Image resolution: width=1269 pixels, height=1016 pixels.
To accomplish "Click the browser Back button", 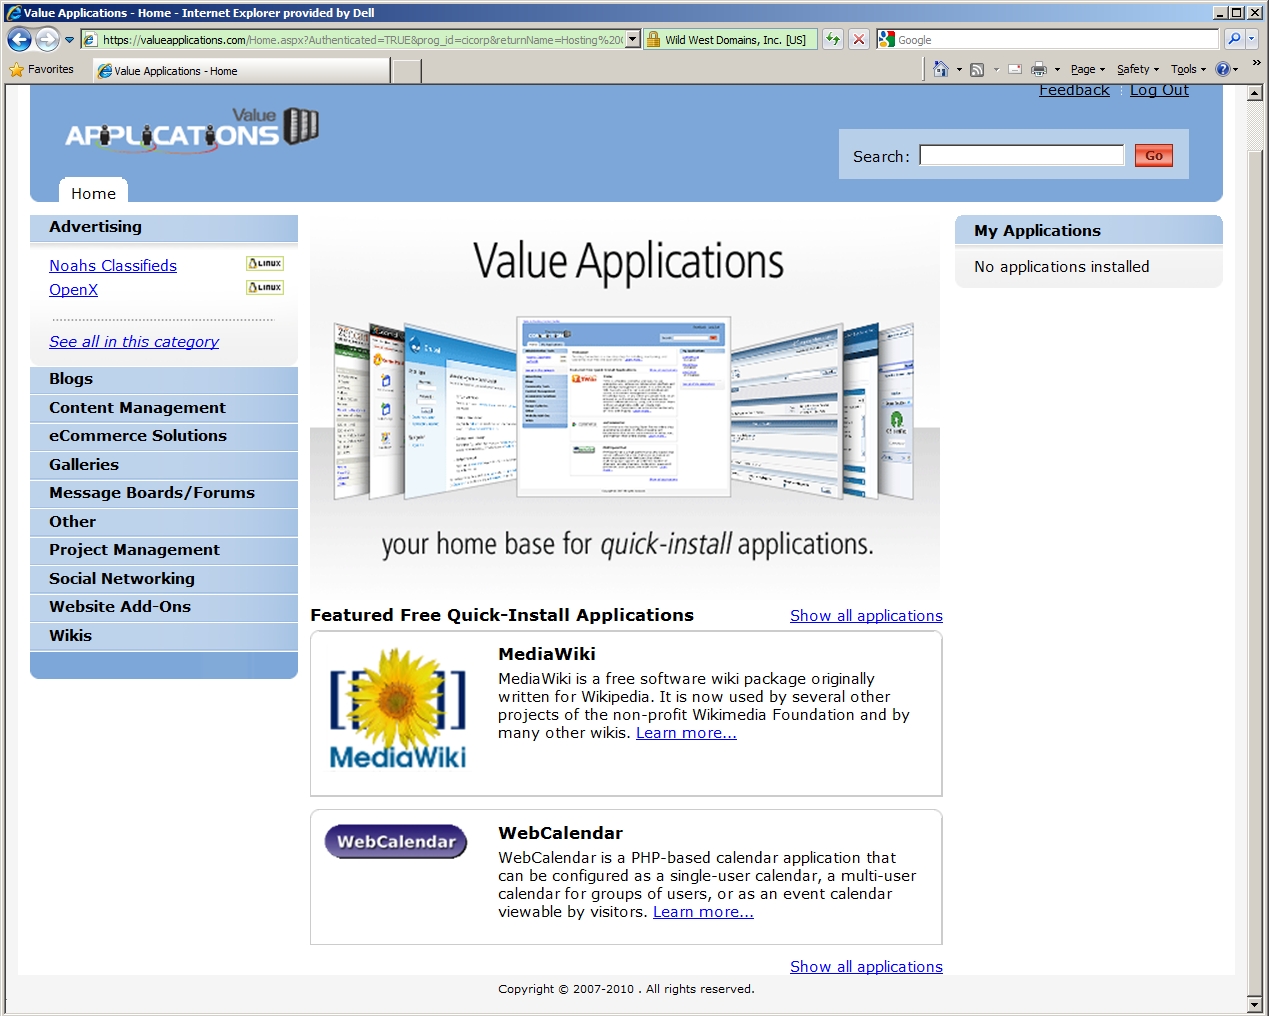I will point(19,39).
